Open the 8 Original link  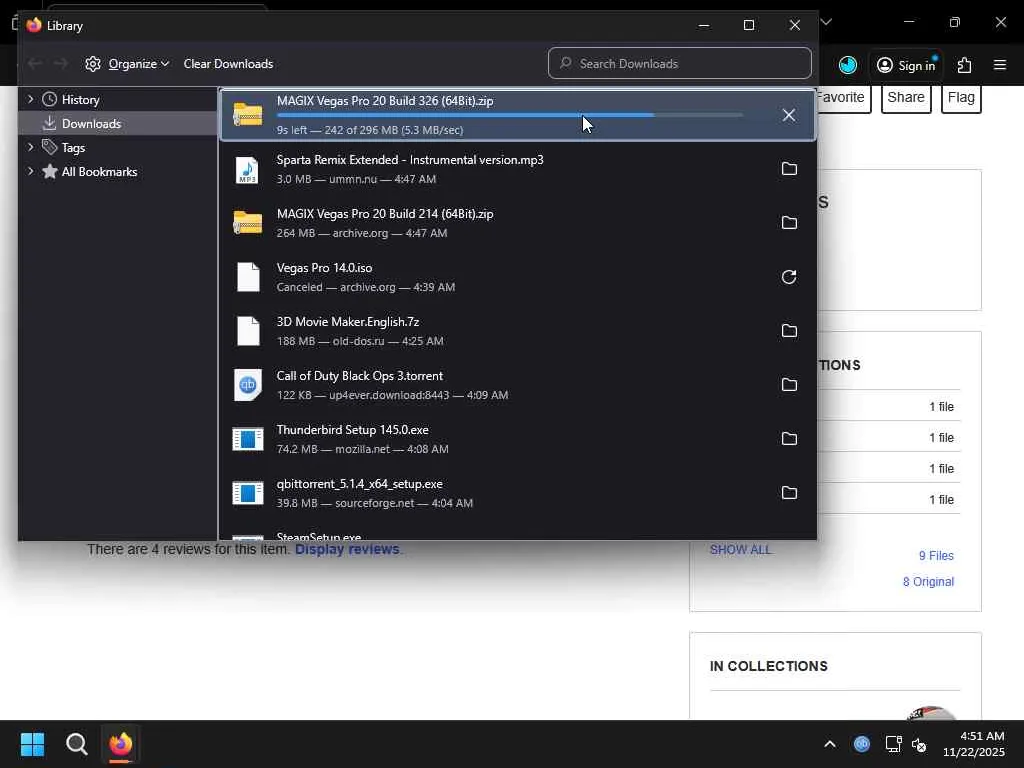(x=929, y=582)
